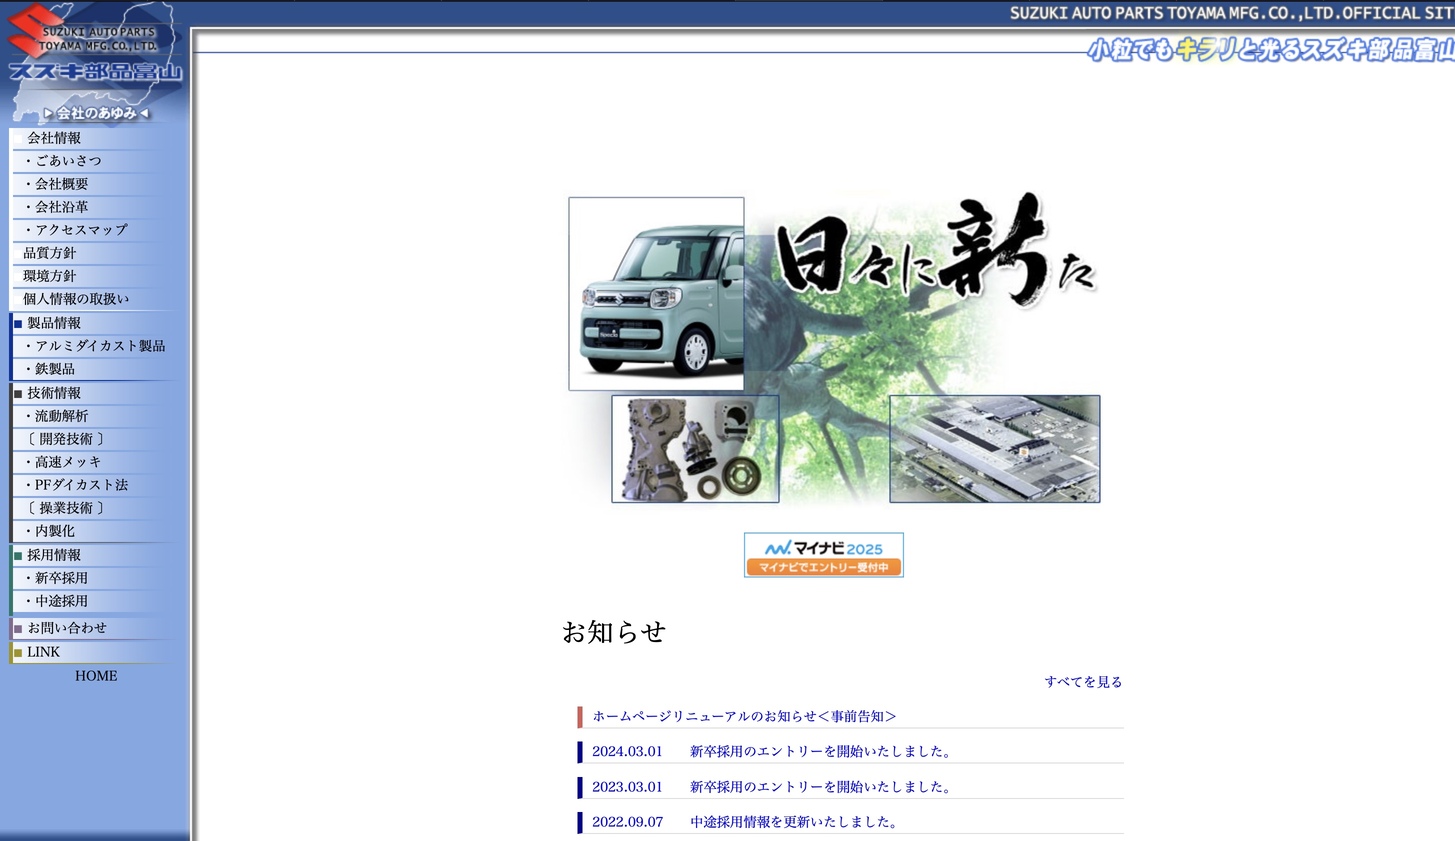Click the SUZUKI AUTO PARTS header text
The image size is (1455, 841).
pos(1232,13)
